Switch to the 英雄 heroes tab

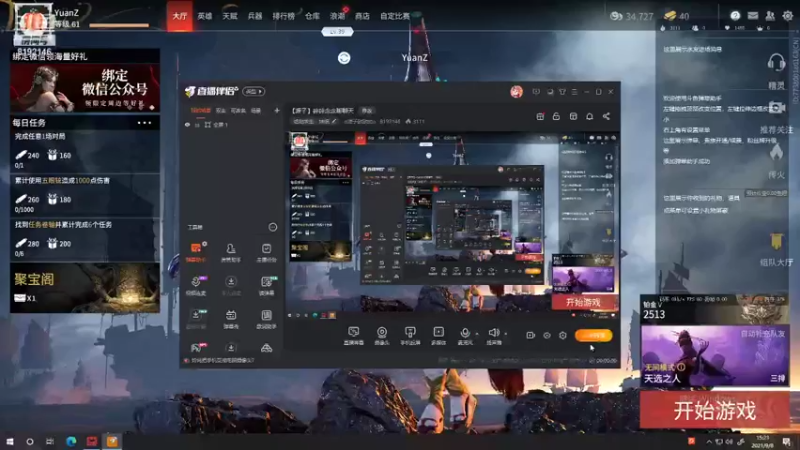click(205, 16)
